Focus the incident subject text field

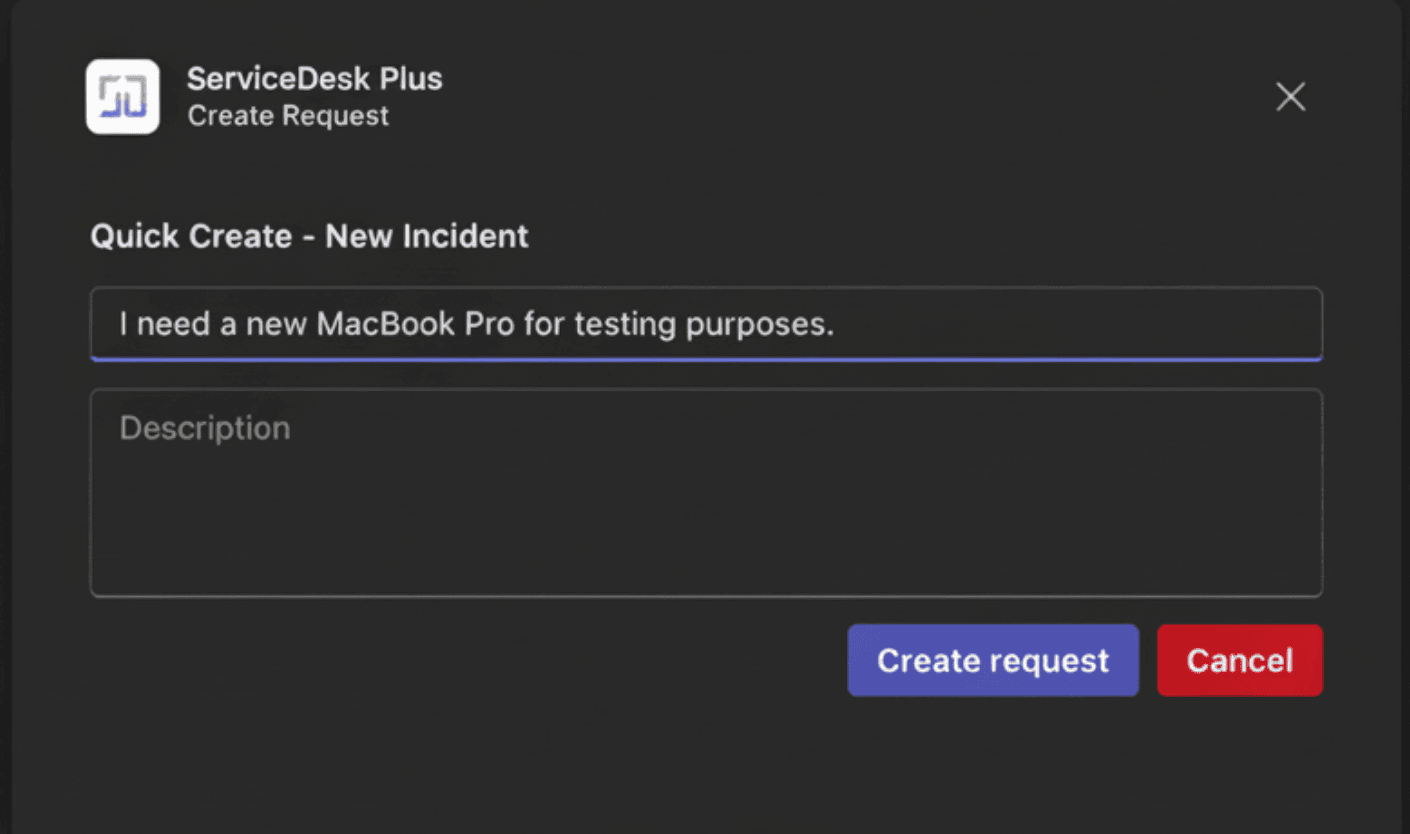(705, 323)
